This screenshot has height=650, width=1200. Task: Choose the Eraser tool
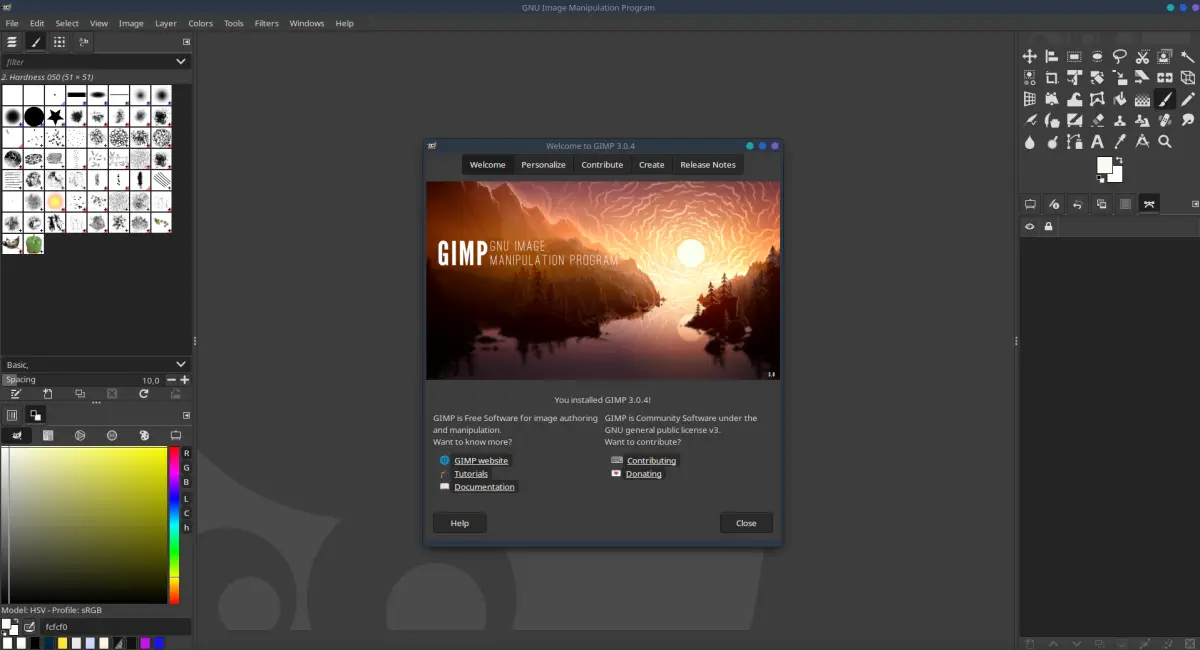coord(1097,120)
